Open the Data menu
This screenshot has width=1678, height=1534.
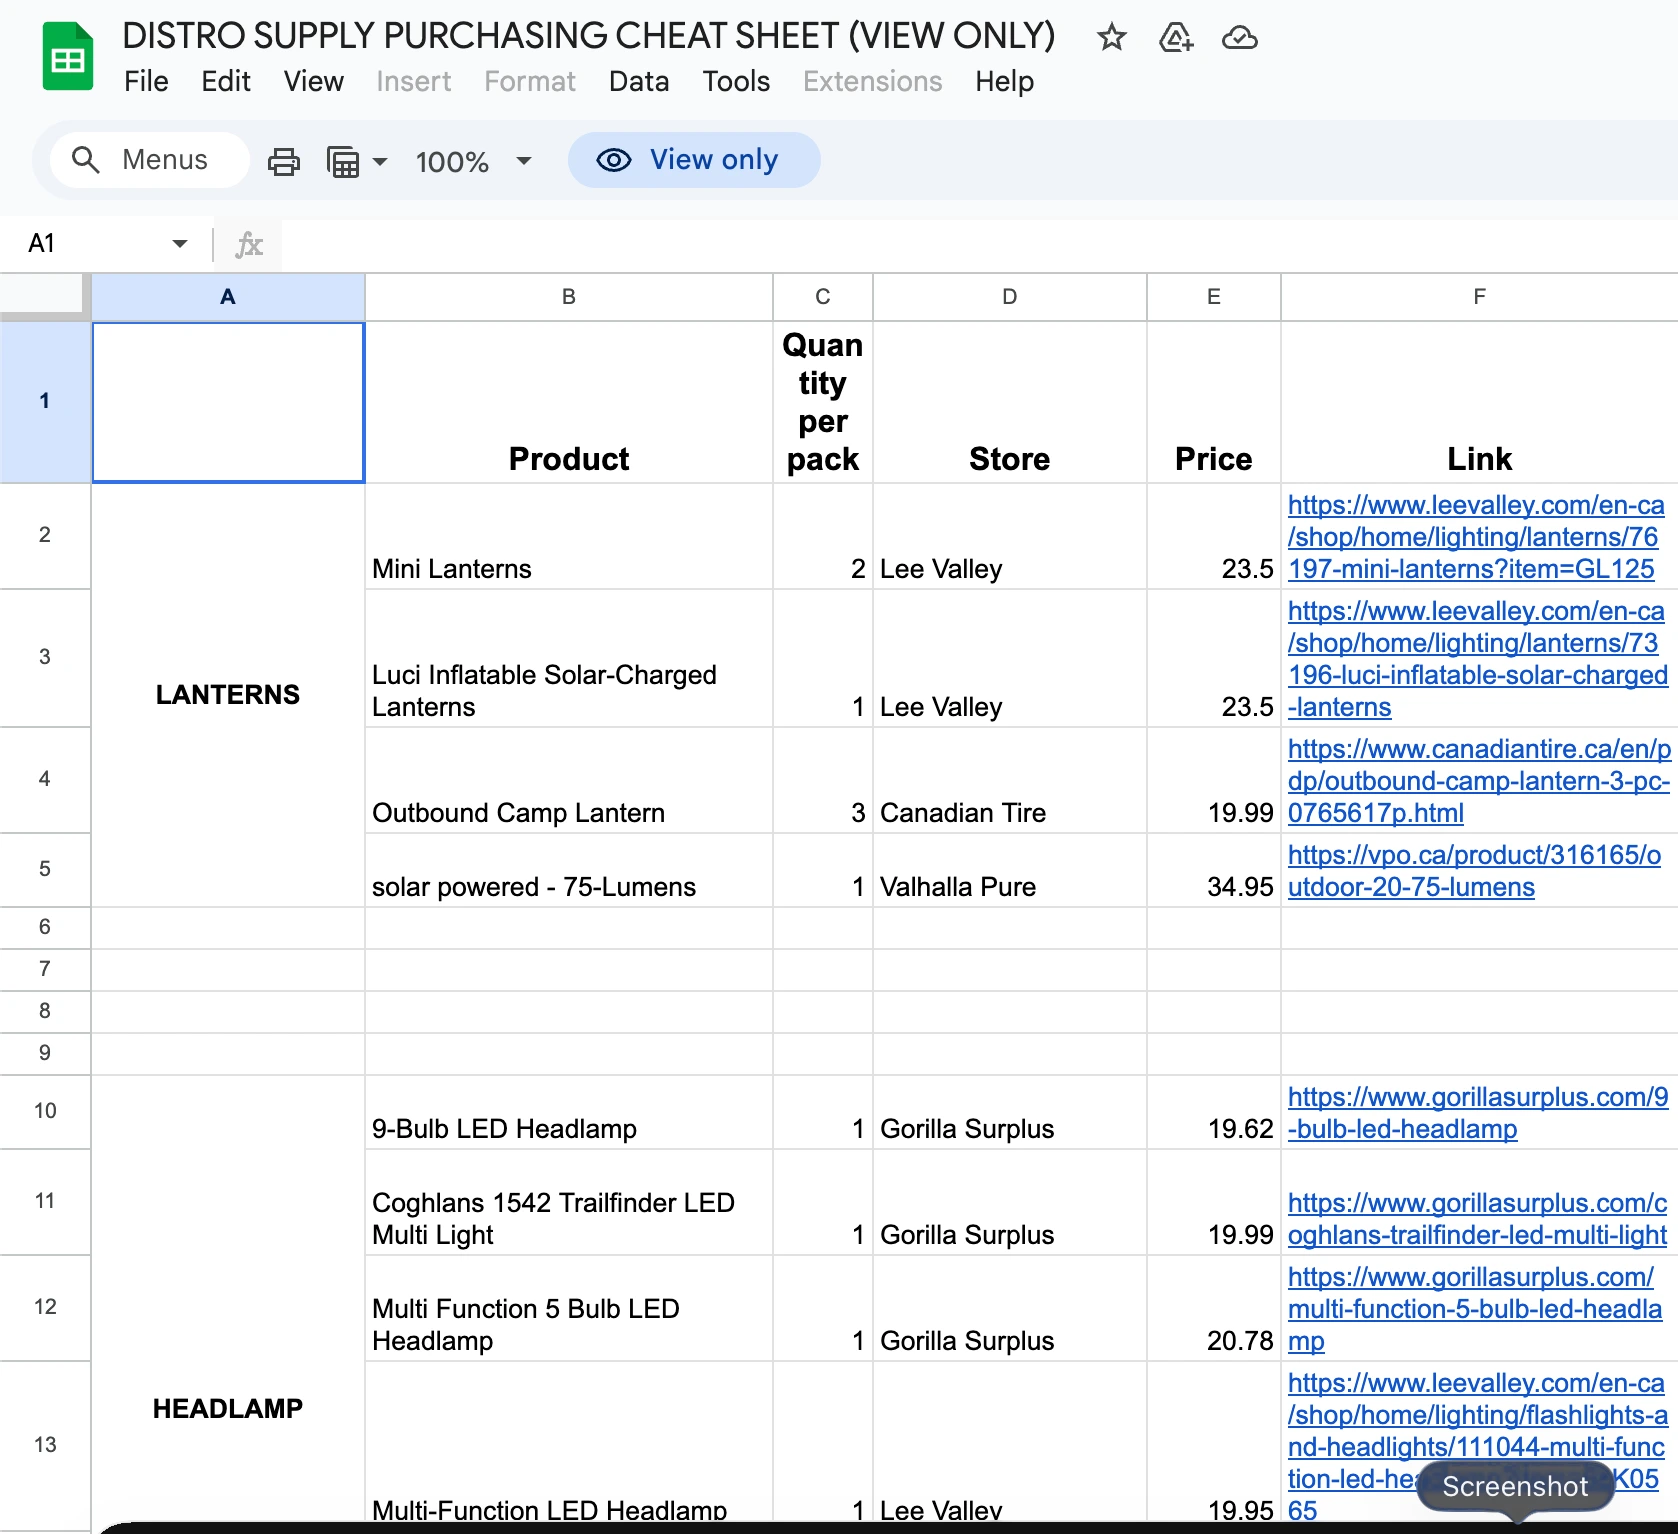[639, 82]
